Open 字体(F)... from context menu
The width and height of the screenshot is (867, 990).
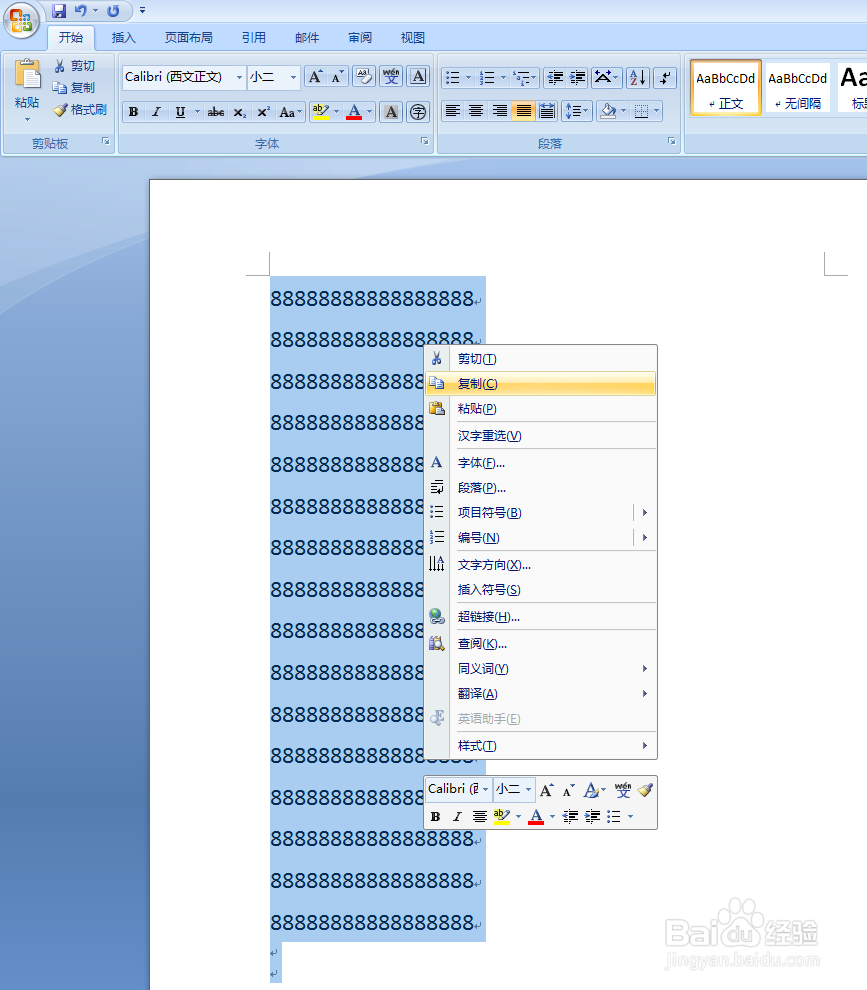coord(541,463)
